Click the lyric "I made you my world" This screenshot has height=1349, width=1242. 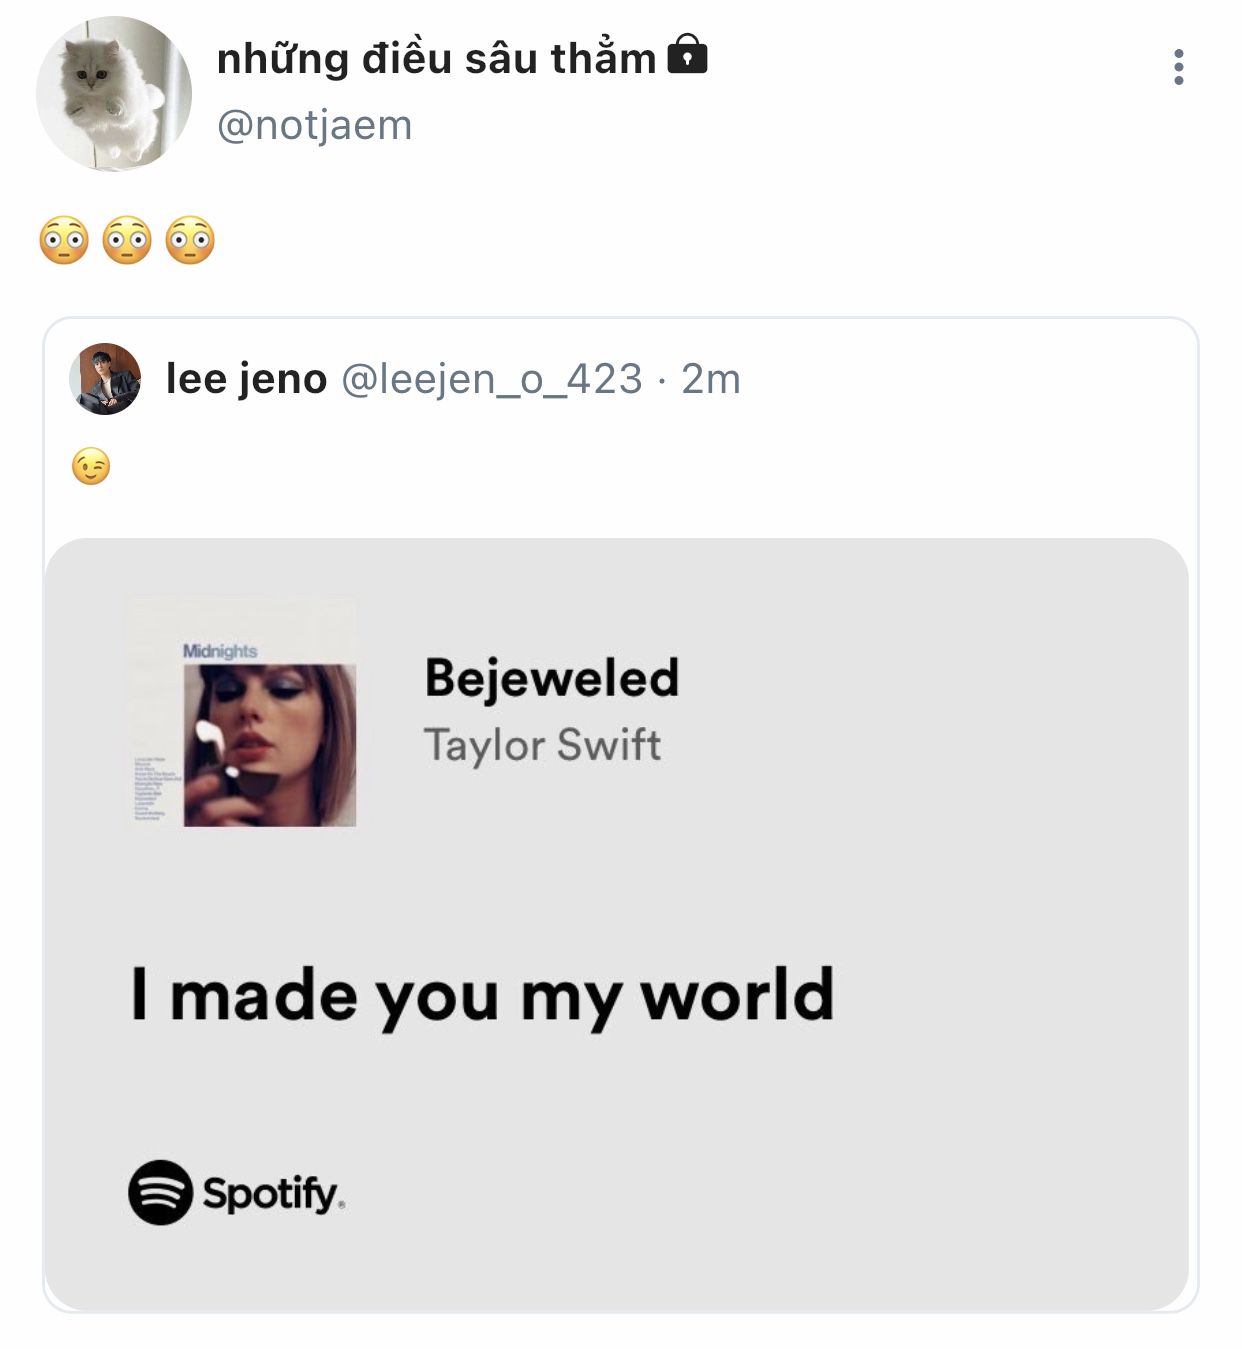[482, 995]
